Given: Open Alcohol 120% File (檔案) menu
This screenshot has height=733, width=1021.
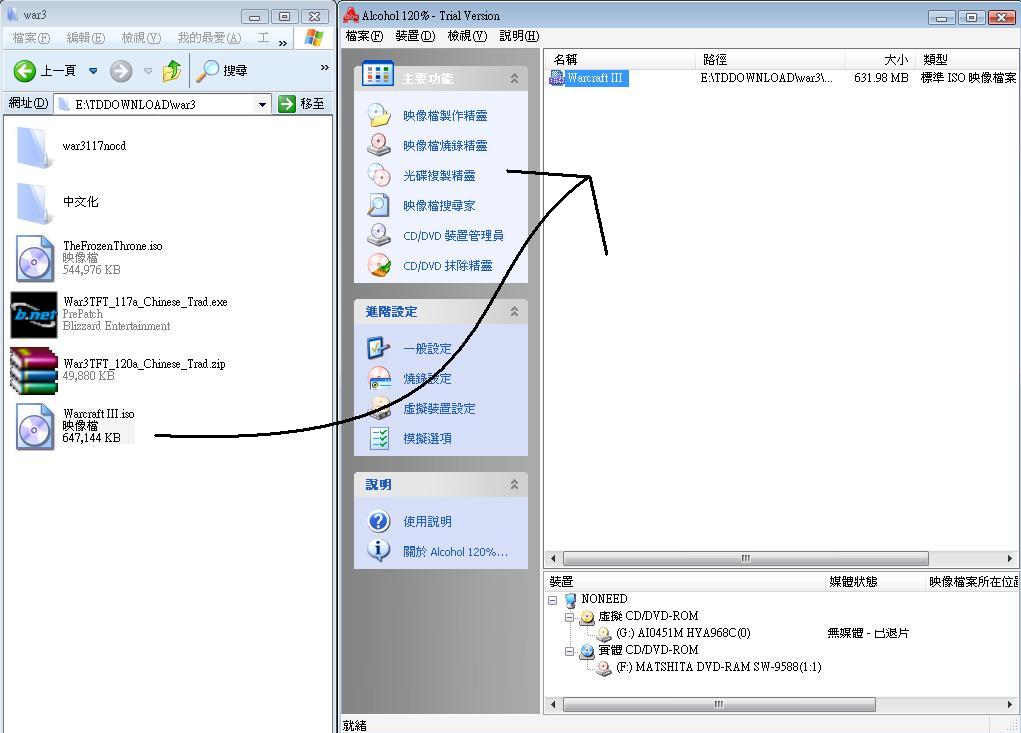Looking at the screenshot, I should 365,36.
